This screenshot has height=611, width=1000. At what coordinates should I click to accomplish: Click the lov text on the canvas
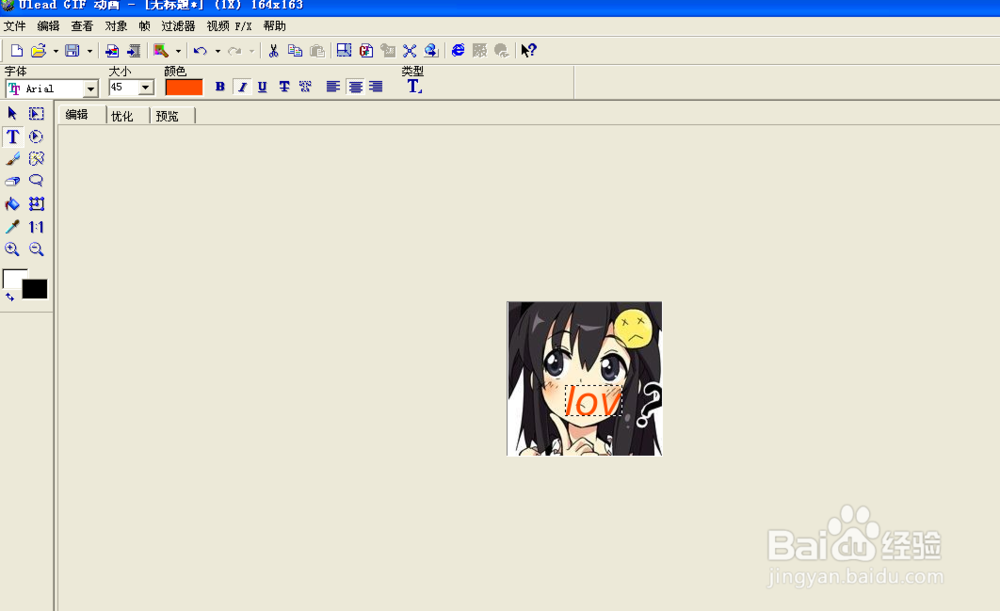(593, 401)
